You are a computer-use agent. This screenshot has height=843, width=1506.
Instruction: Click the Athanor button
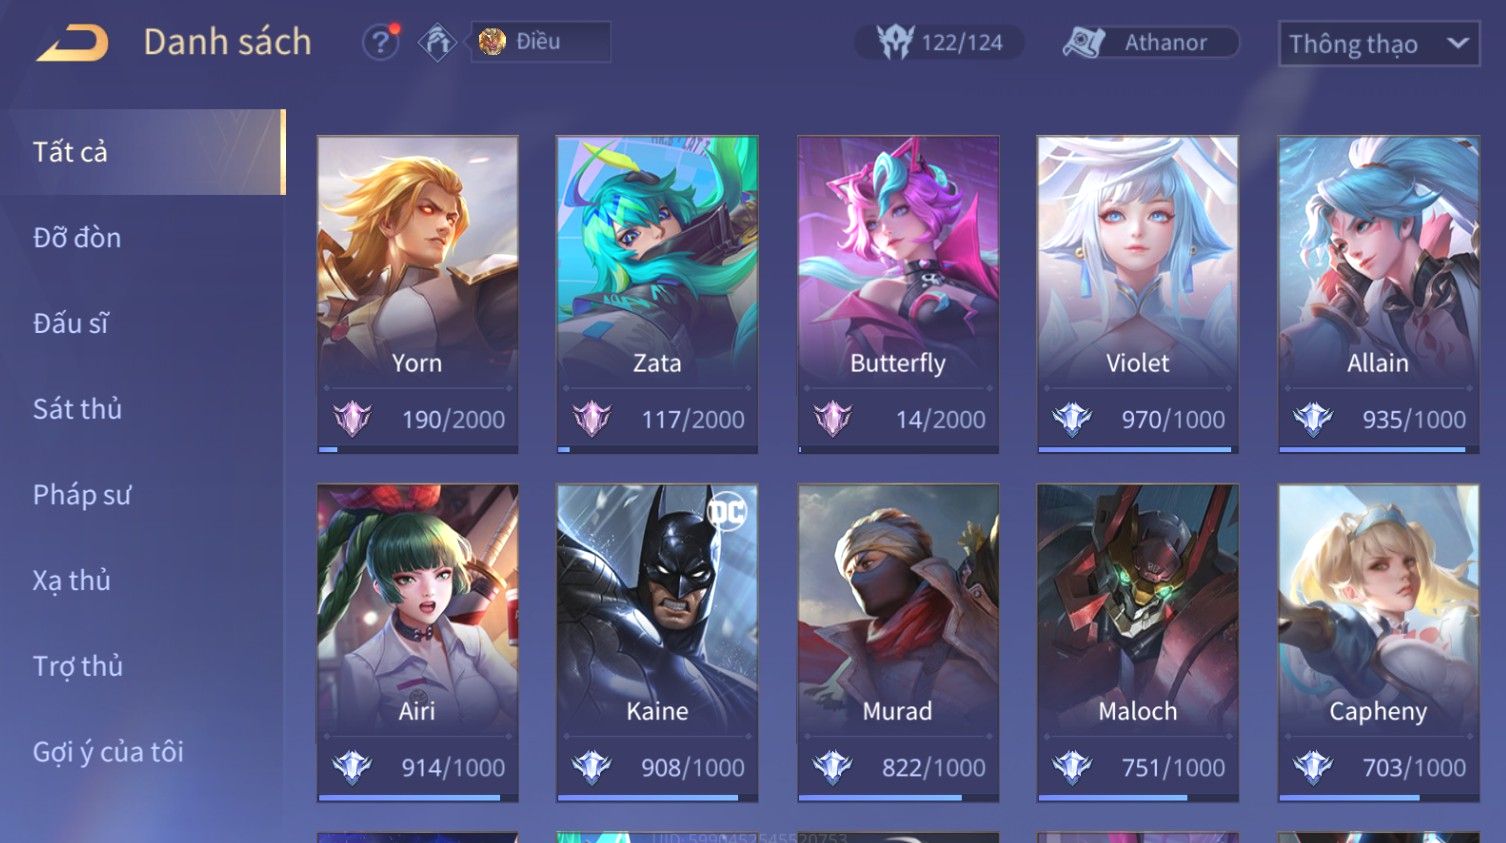point(1150,42)
